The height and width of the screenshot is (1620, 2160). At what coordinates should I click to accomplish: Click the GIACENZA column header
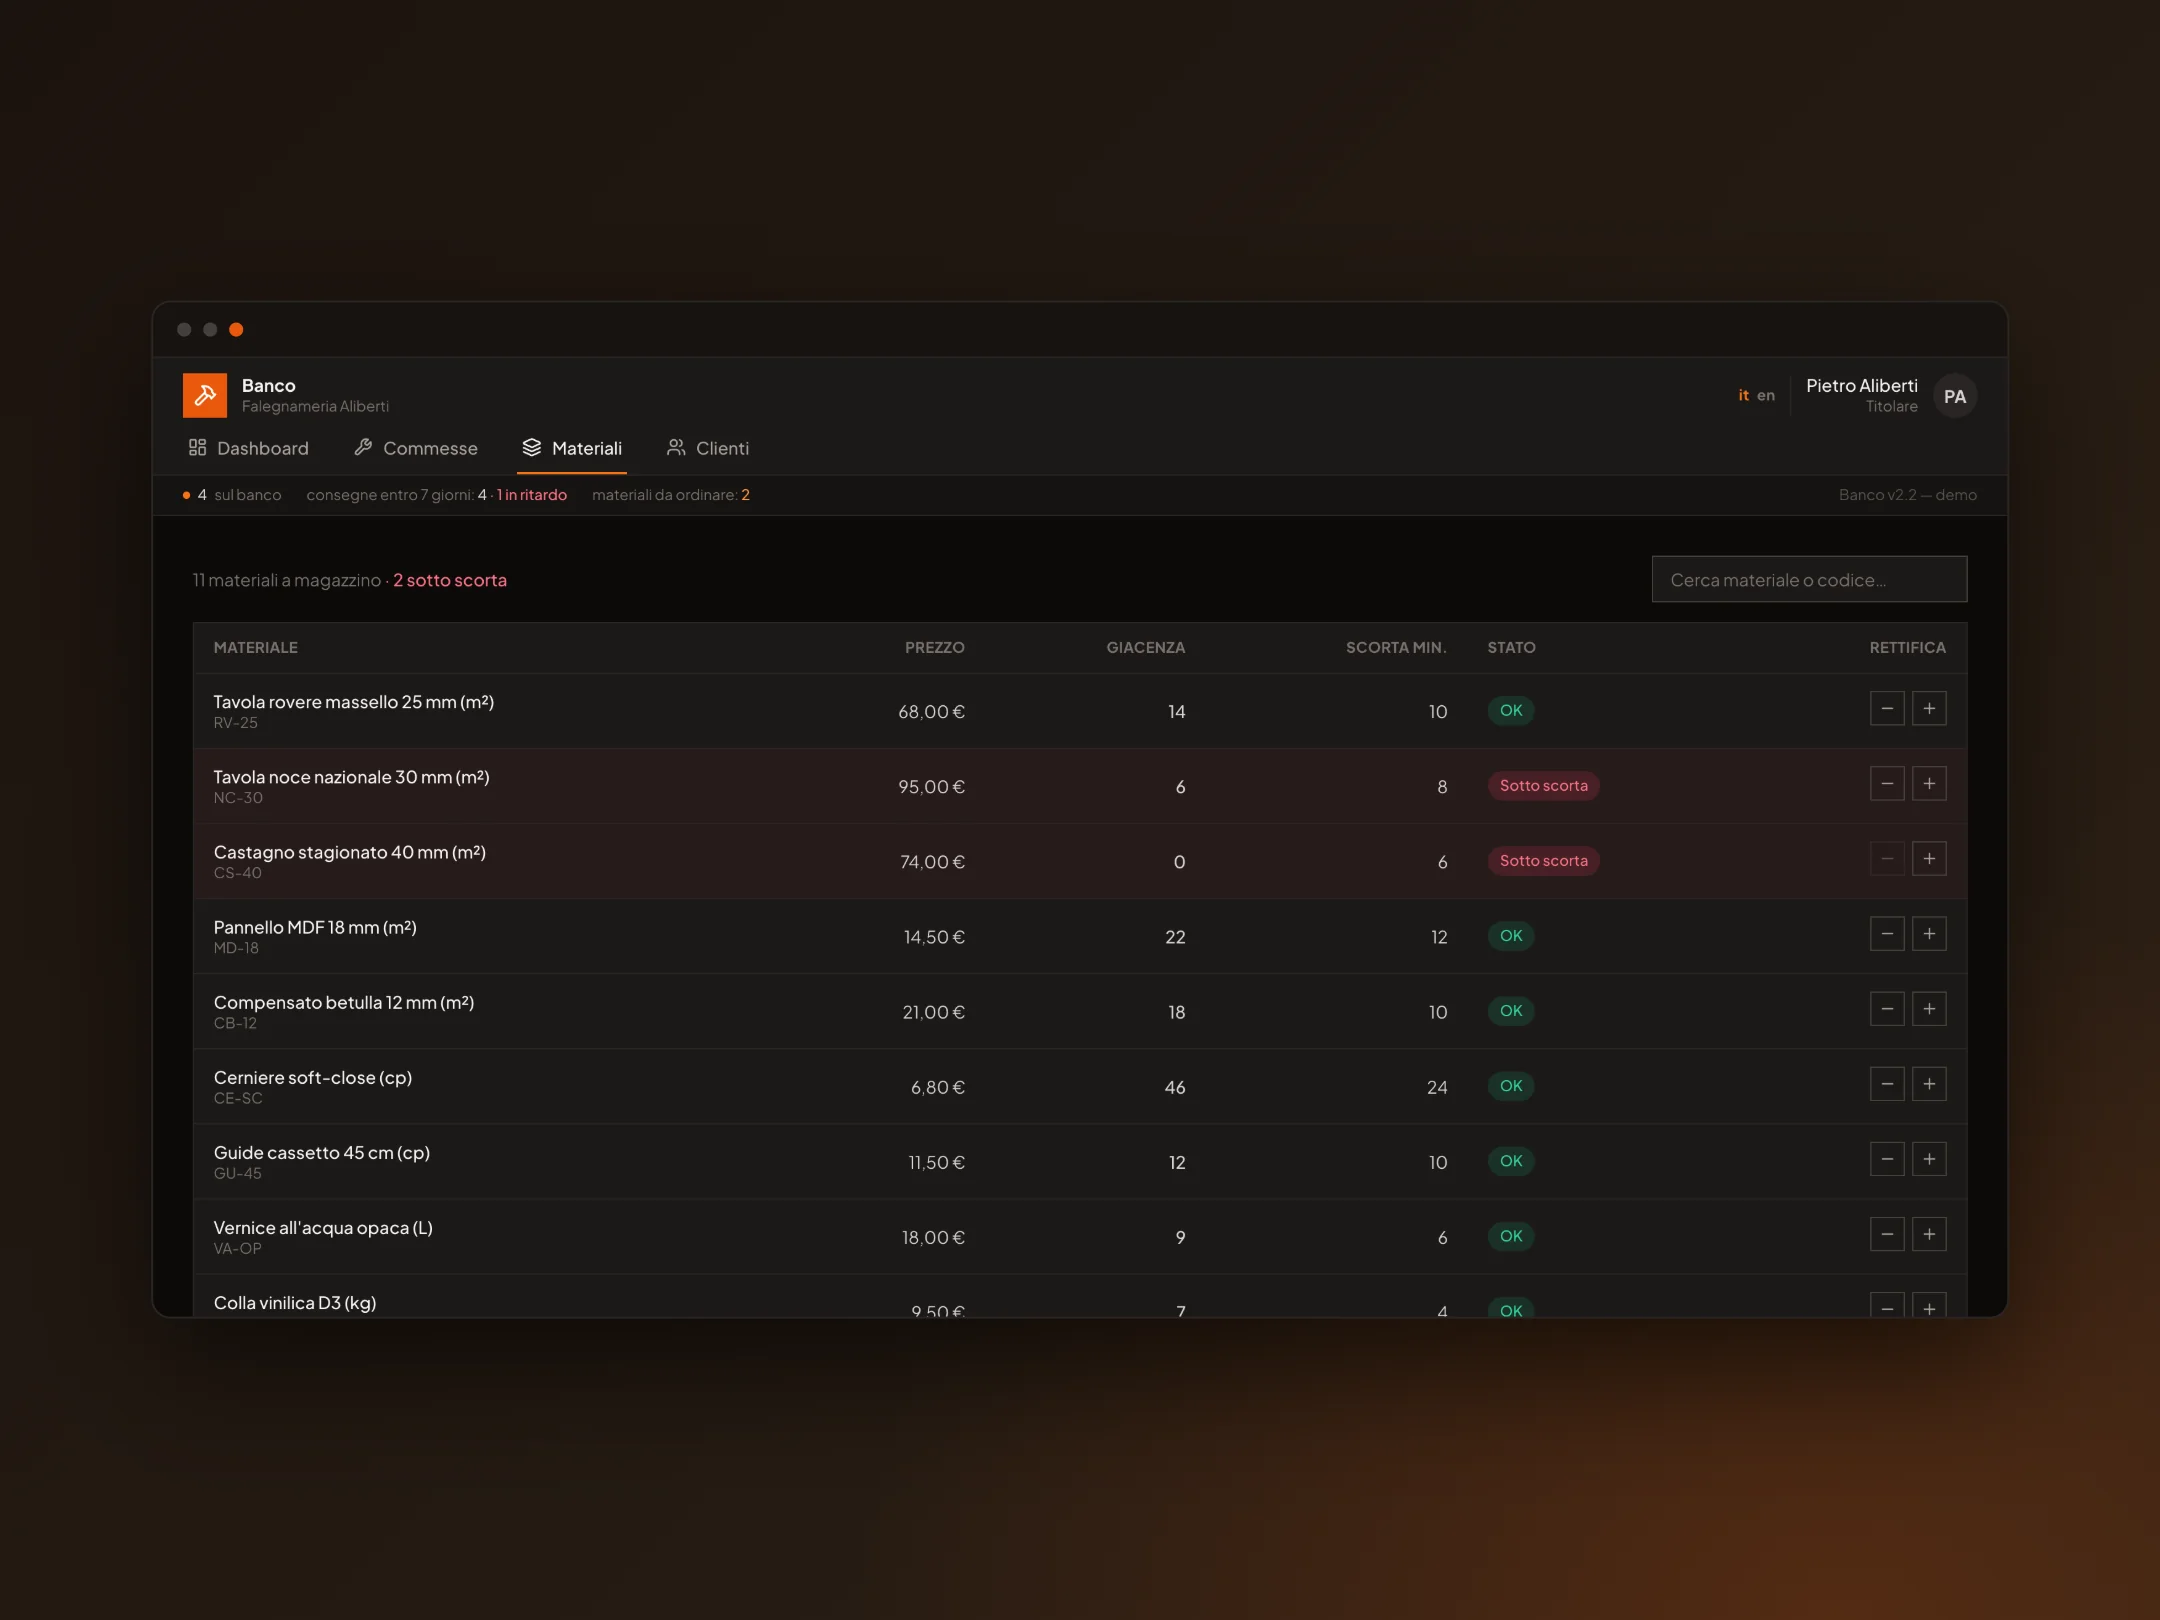pyautogui.click(x=1146, y=648)
